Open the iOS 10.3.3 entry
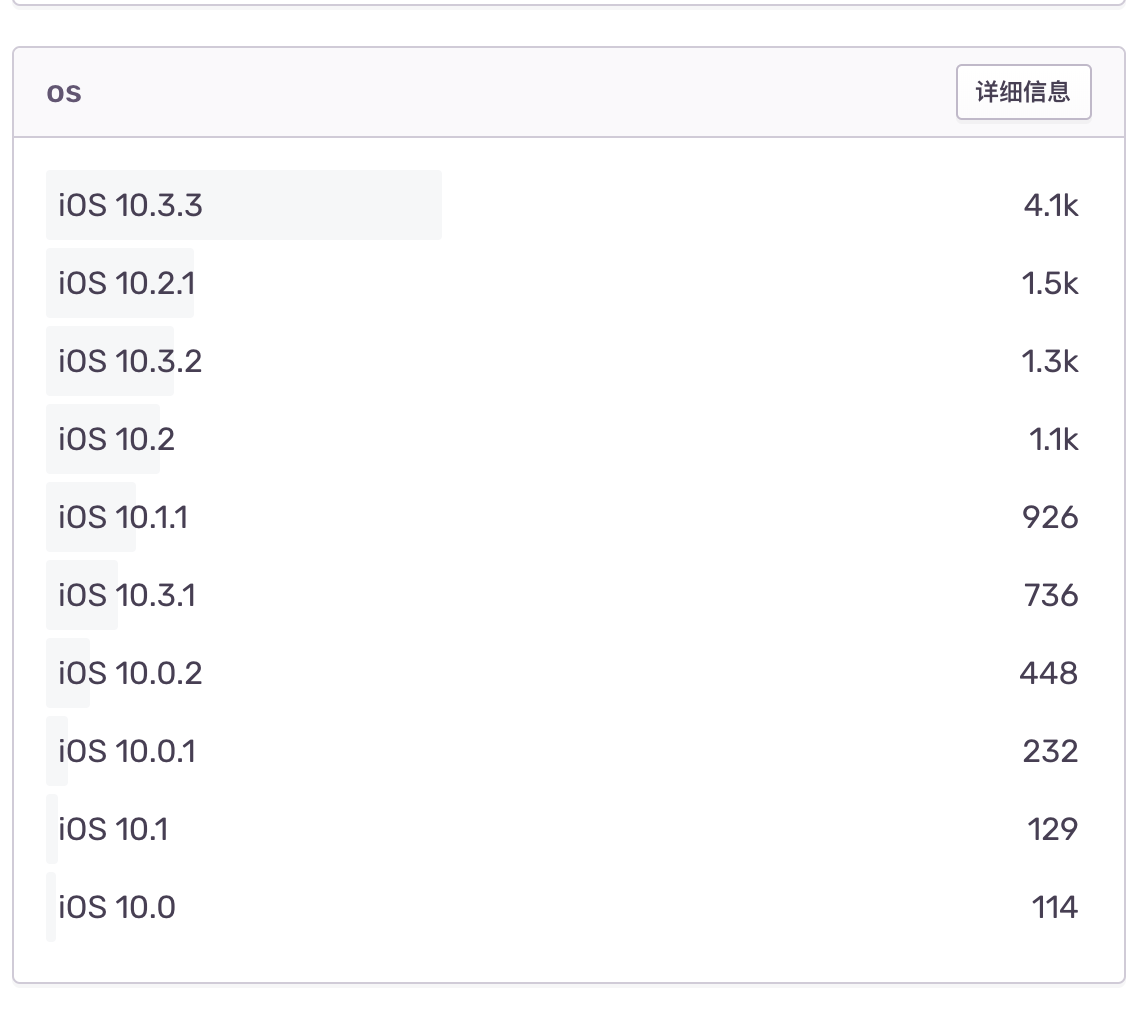The image size is (1144, 1010). (131, 206)
